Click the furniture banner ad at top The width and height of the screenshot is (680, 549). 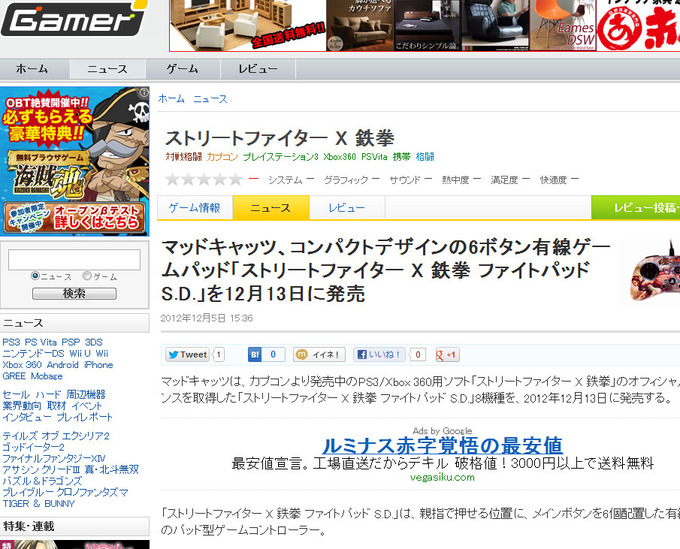[x=425, y=26]
